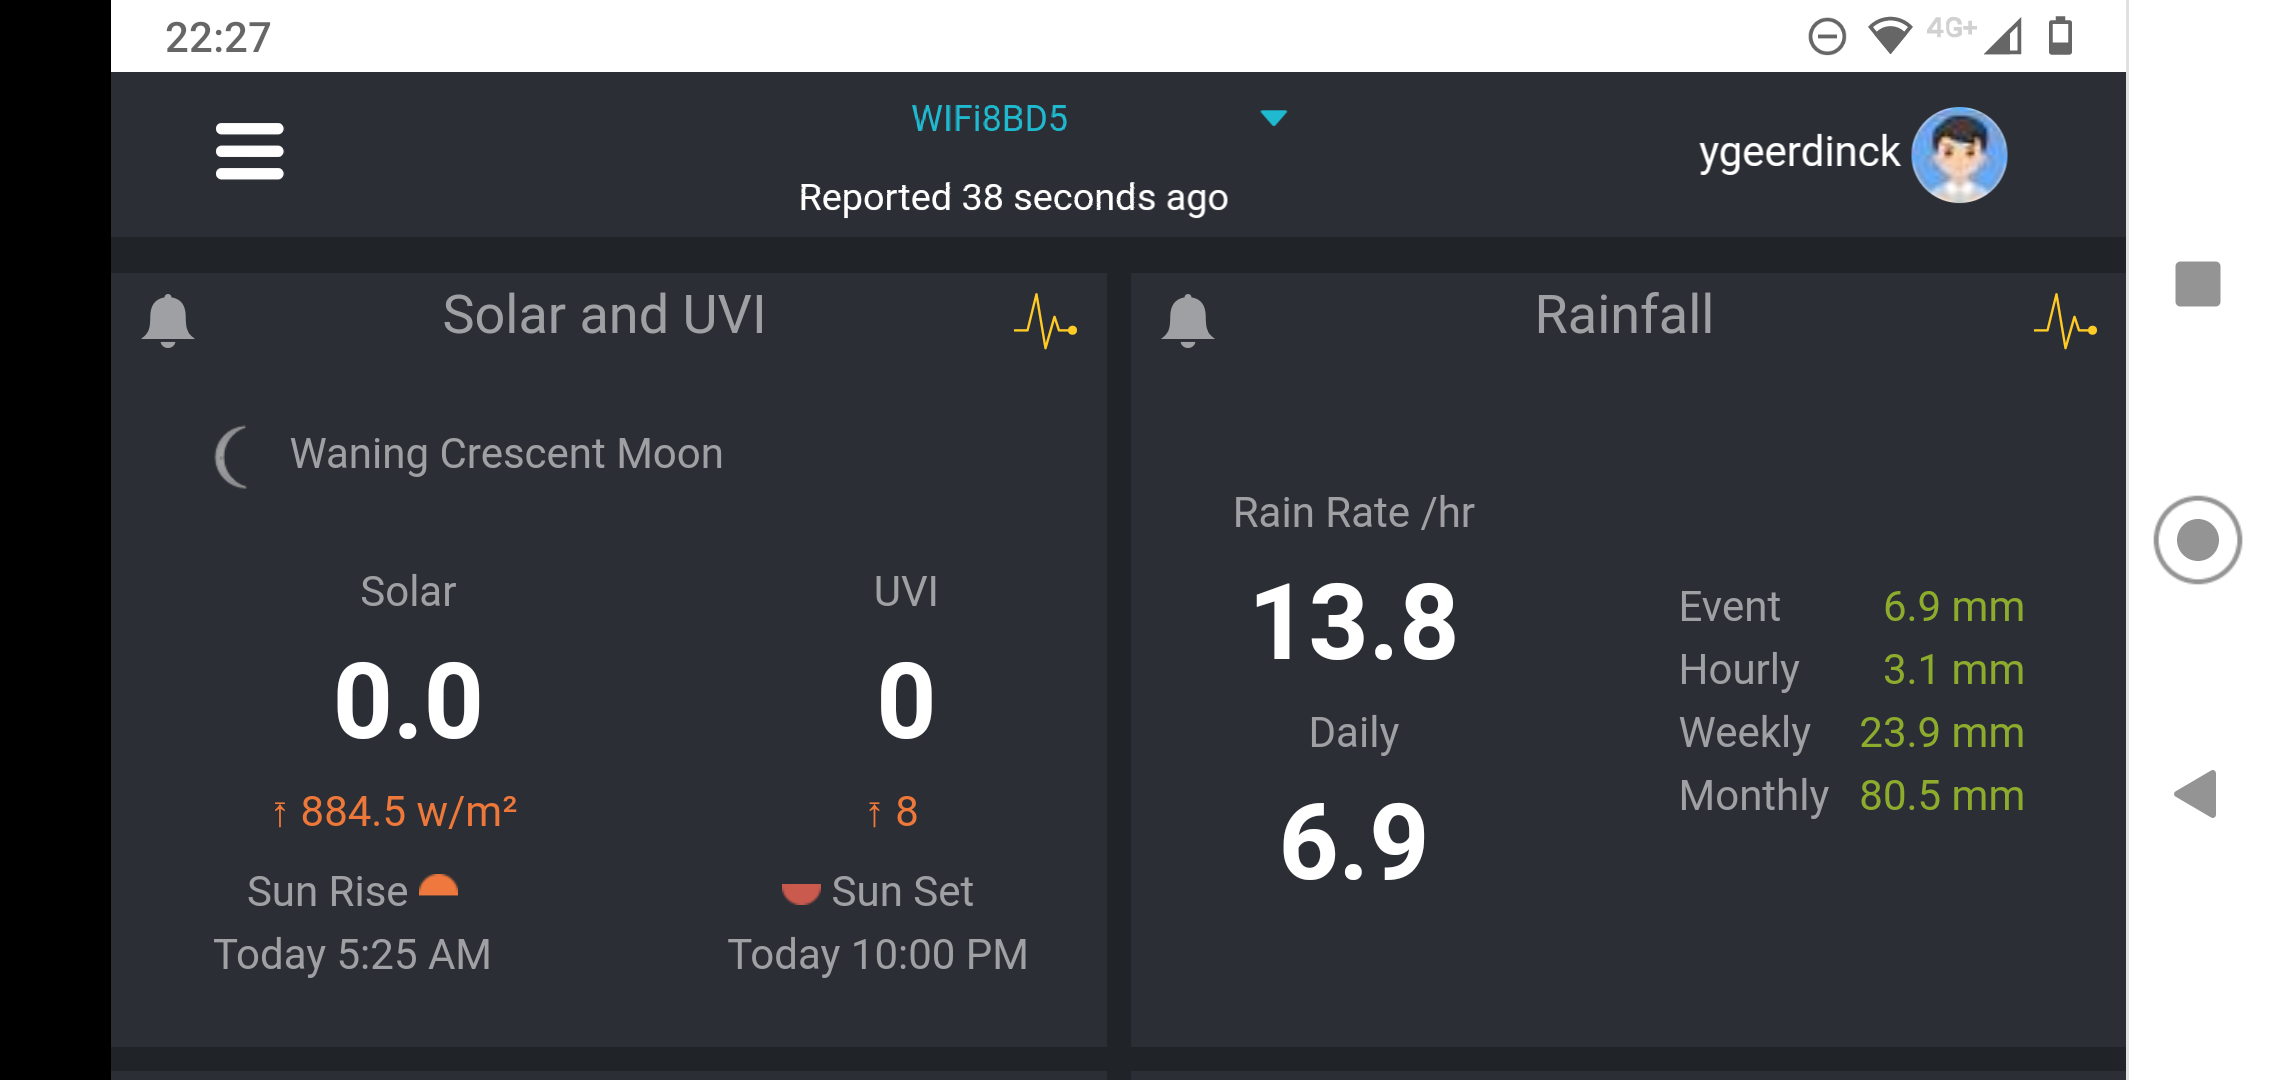Open the hamburger menu
This screenshot has height=1080, width=2270.
point(249,151)
